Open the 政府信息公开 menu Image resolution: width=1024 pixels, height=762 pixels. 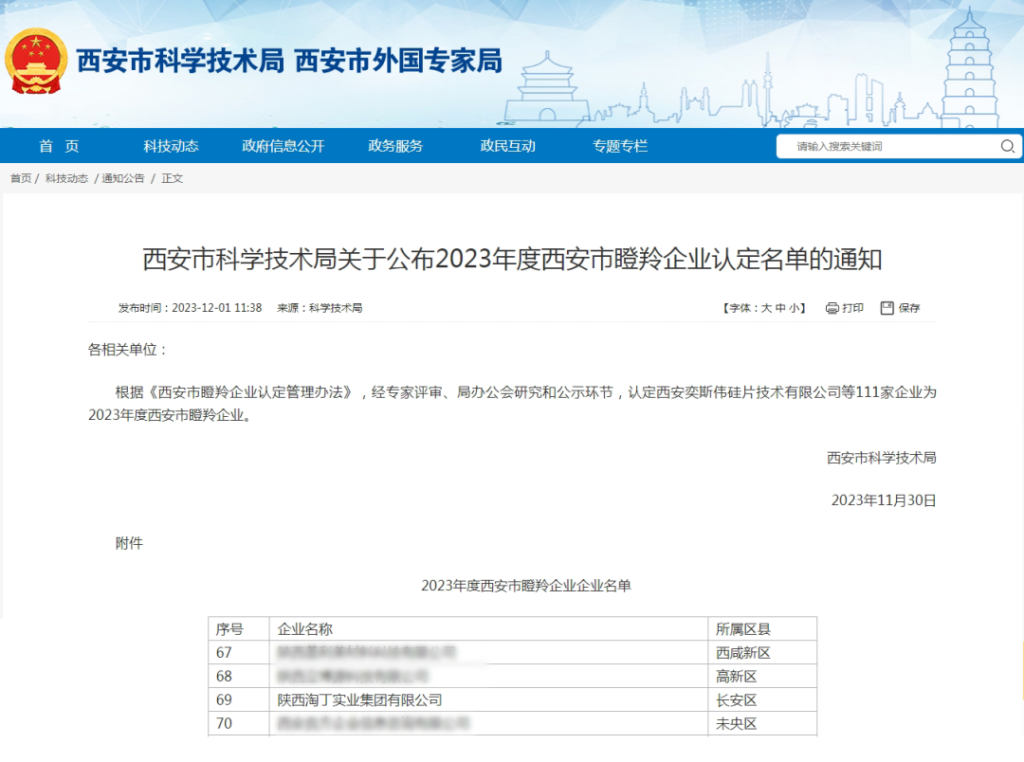tap(283, 145)
